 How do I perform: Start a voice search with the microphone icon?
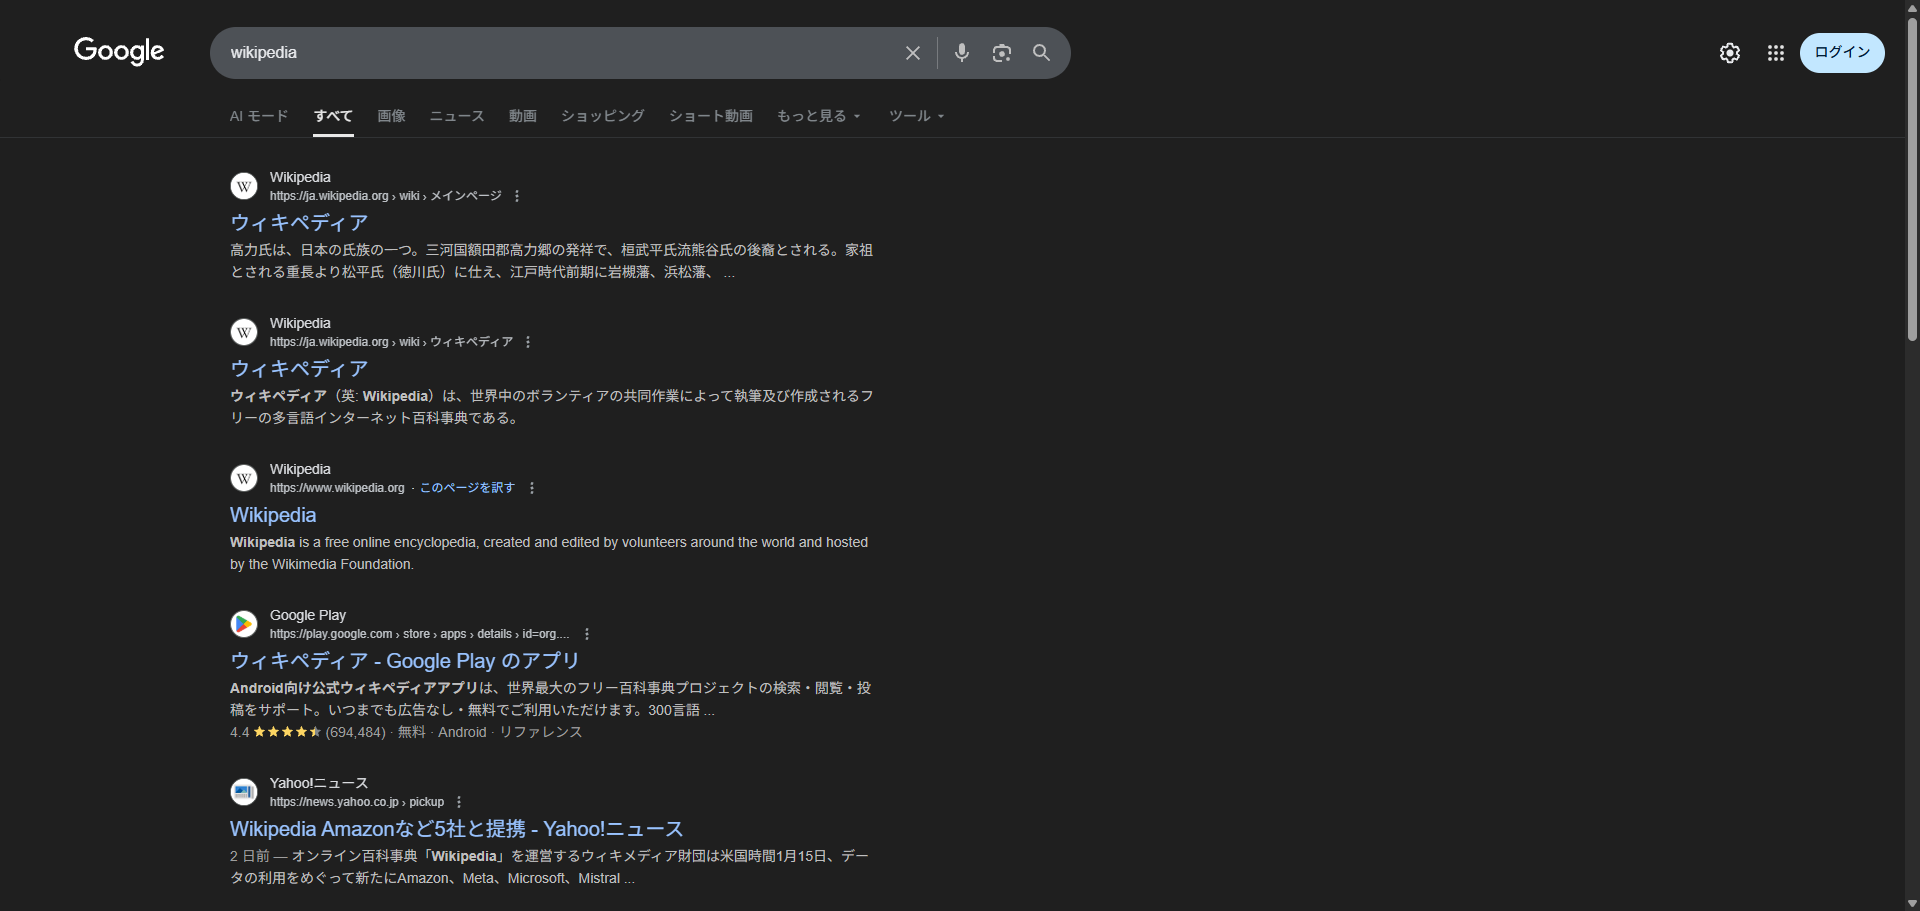[962, 53]
